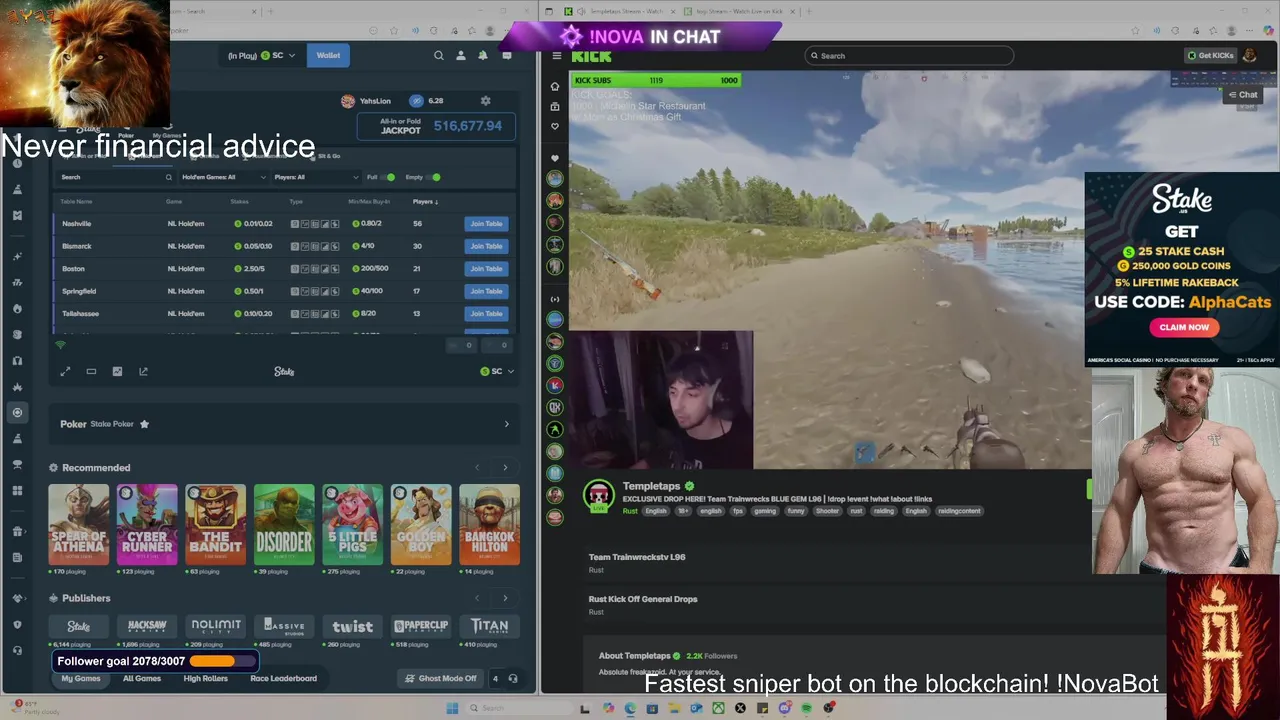This screenshot has height=720, width=1280.
Task: Open the Stake notifications bell icon
Action: click(x=483, y=56)
